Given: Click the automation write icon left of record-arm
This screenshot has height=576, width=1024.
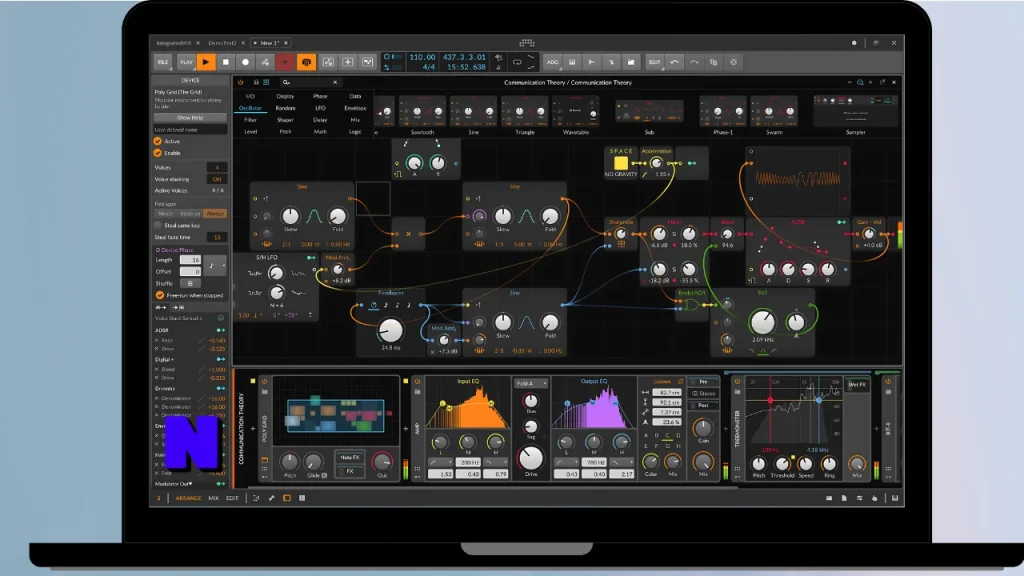Looking at the screenshot, I should [x=265, y=62].
